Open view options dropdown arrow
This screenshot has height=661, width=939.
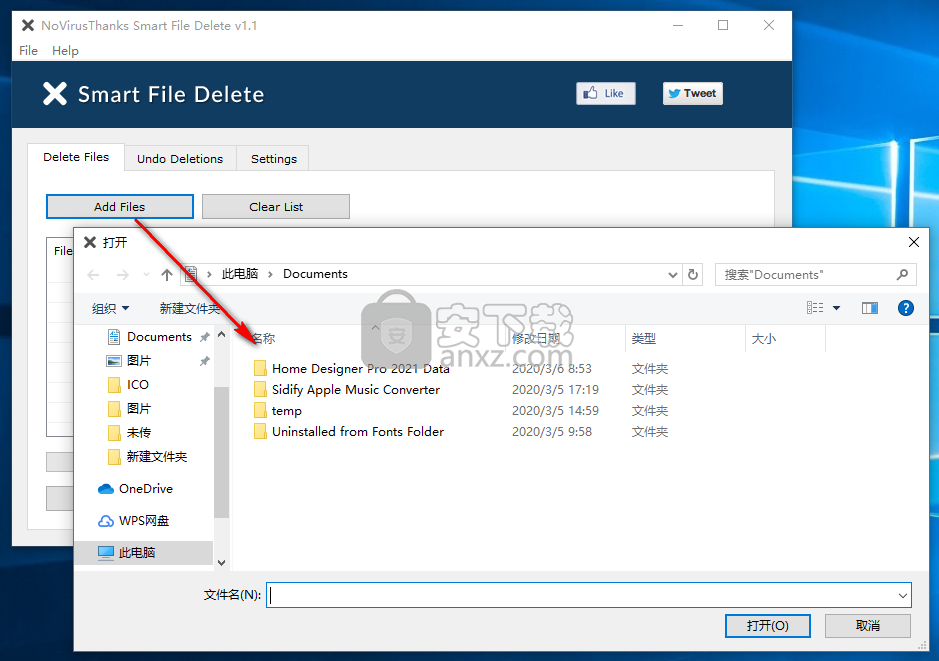pyautogui.click(x=837, y=308)
